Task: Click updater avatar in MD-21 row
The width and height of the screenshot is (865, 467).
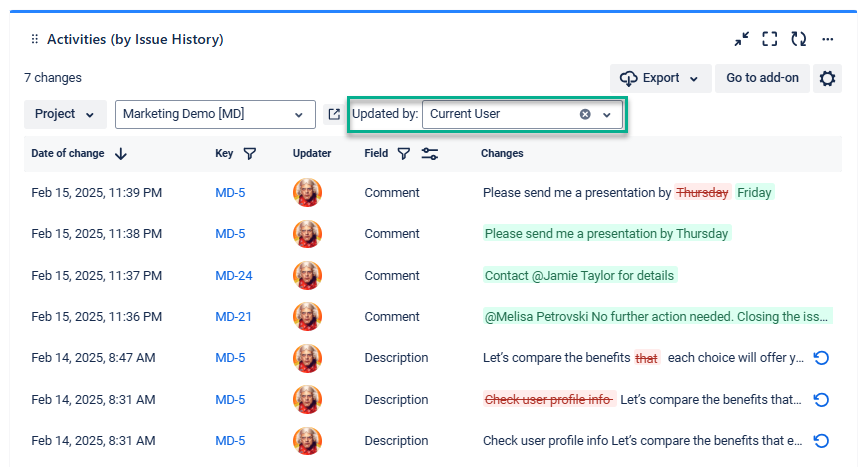Action: pyautogui.click(x=307, y=316)
